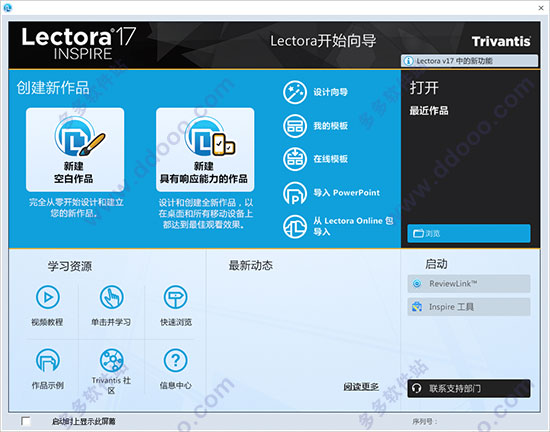Click 从 Lectora Online 包导入 text

point(353,226)
